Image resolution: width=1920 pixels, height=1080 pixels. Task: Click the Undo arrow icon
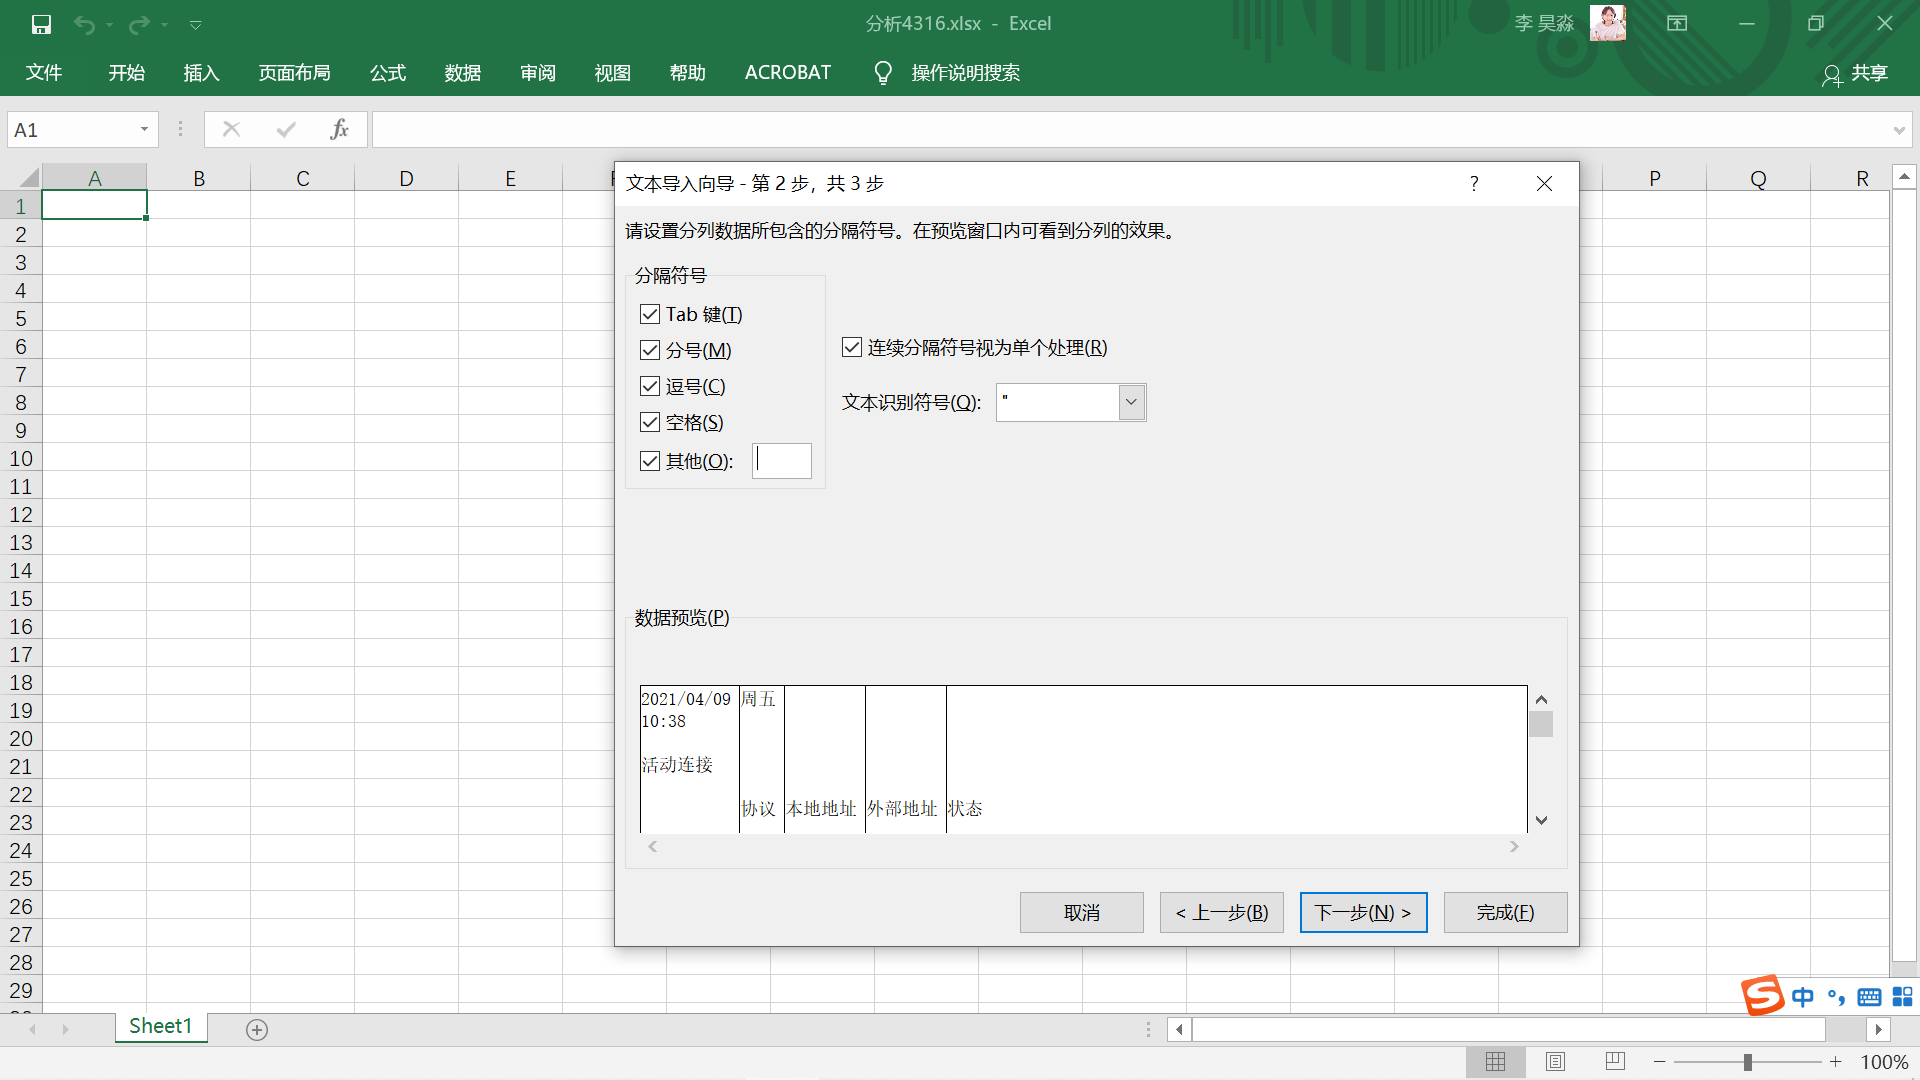(84, 24)
